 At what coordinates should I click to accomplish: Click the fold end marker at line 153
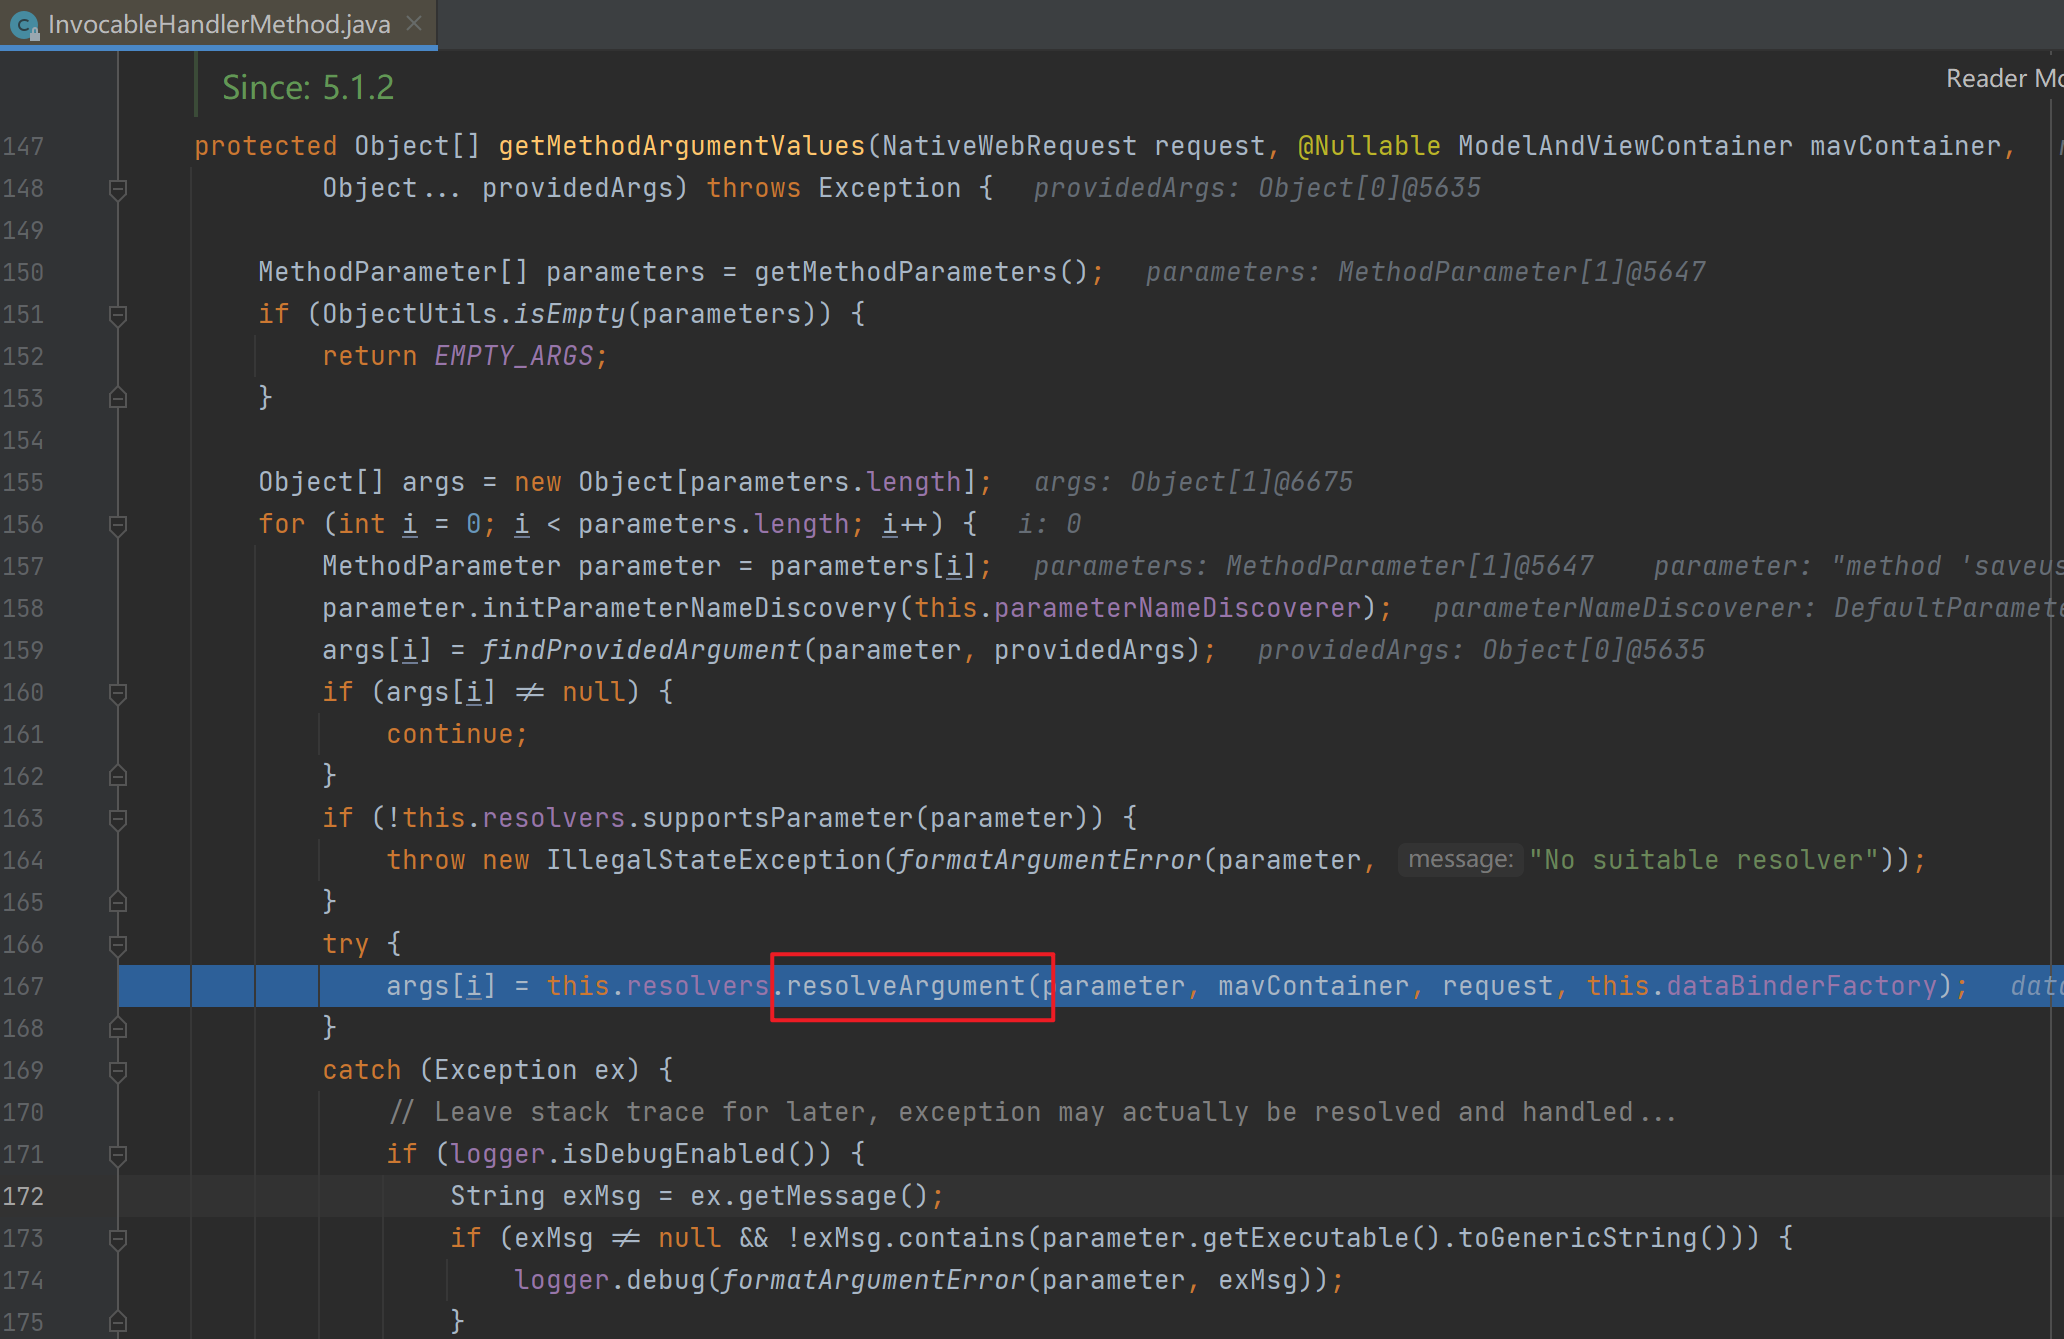(x=117, y=398)
